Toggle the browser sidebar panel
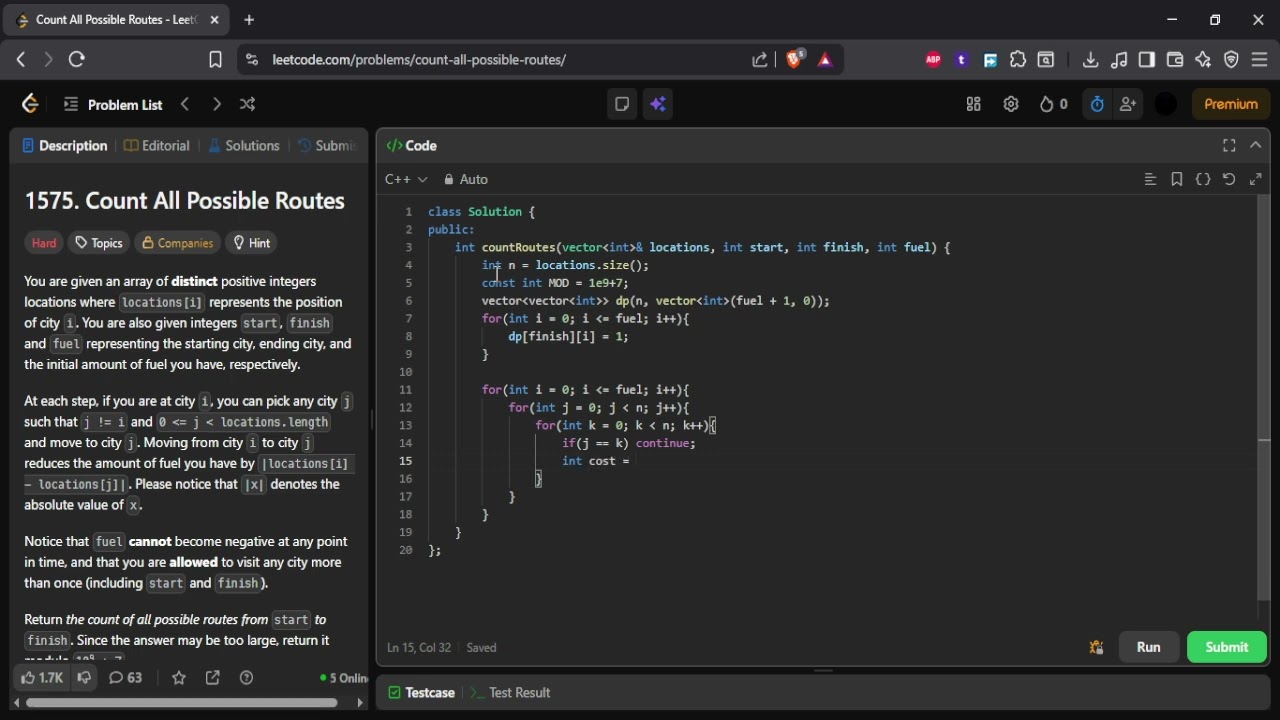The height and width of the screenshot is (720, 1280). click(1147, 59)
